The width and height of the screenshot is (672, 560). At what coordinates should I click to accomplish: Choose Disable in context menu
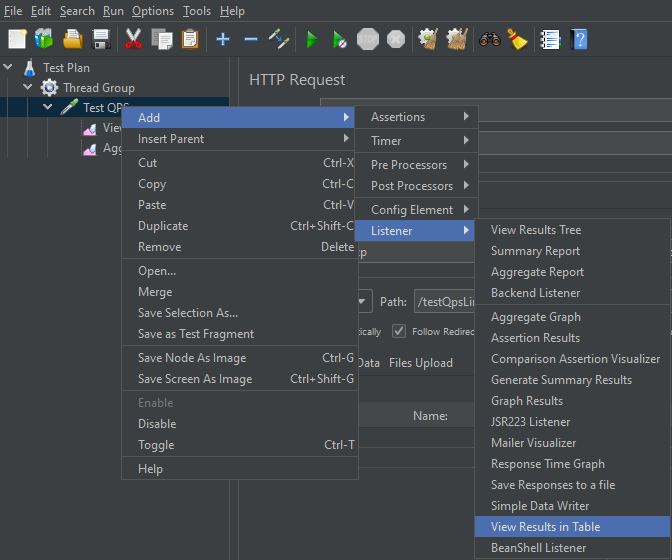point(240,424)
